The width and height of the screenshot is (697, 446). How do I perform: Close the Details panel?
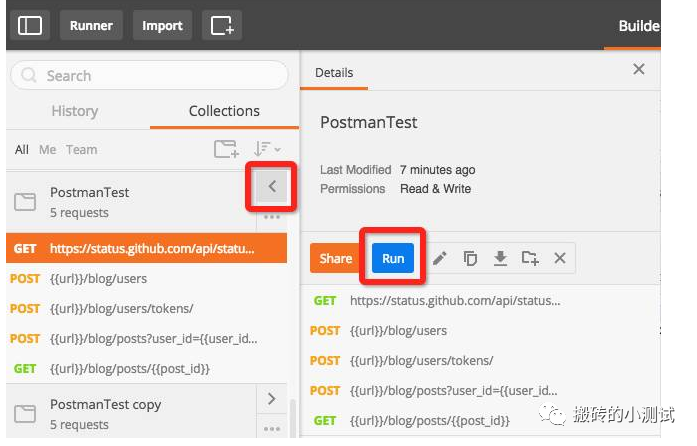click(x=639, y=69)
